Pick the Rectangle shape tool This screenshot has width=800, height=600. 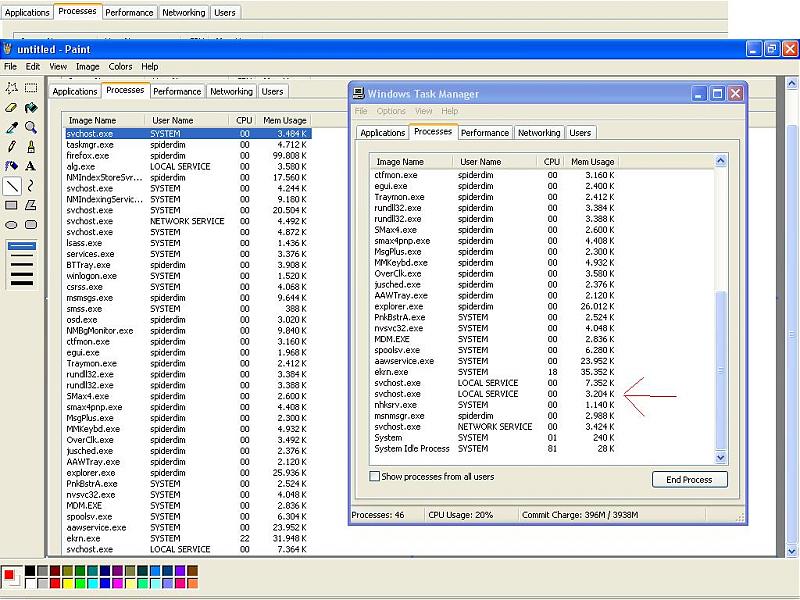[x=11, y=206]
